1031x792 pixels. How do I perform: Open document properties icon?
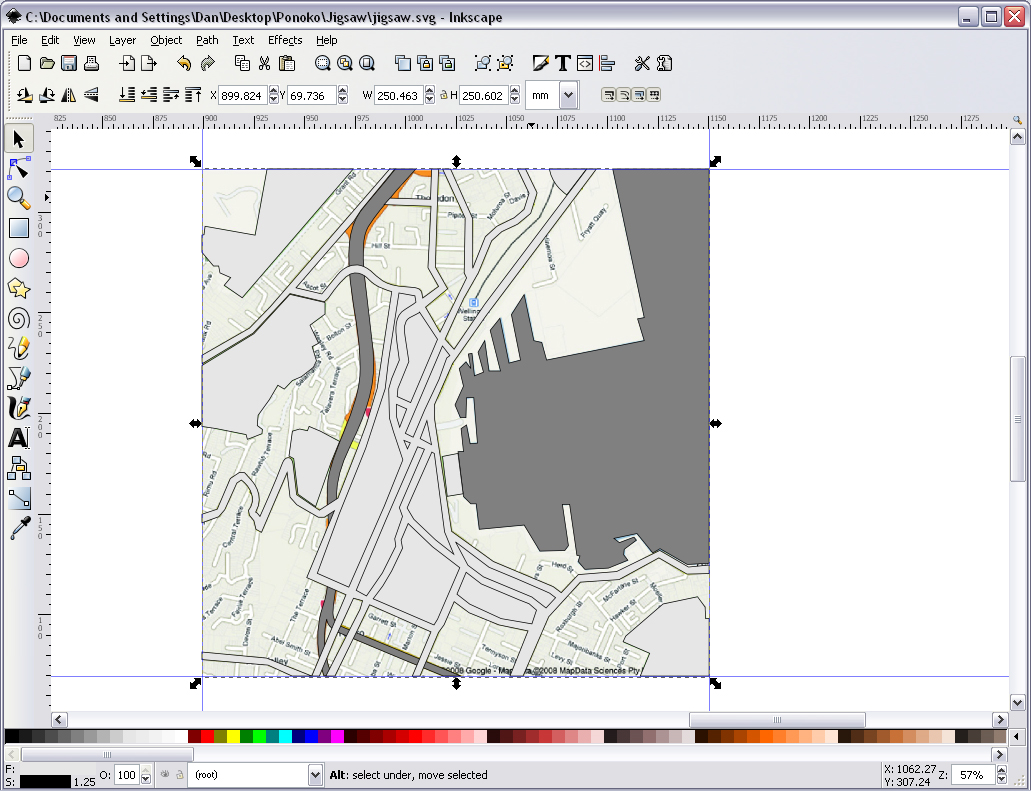664,63
